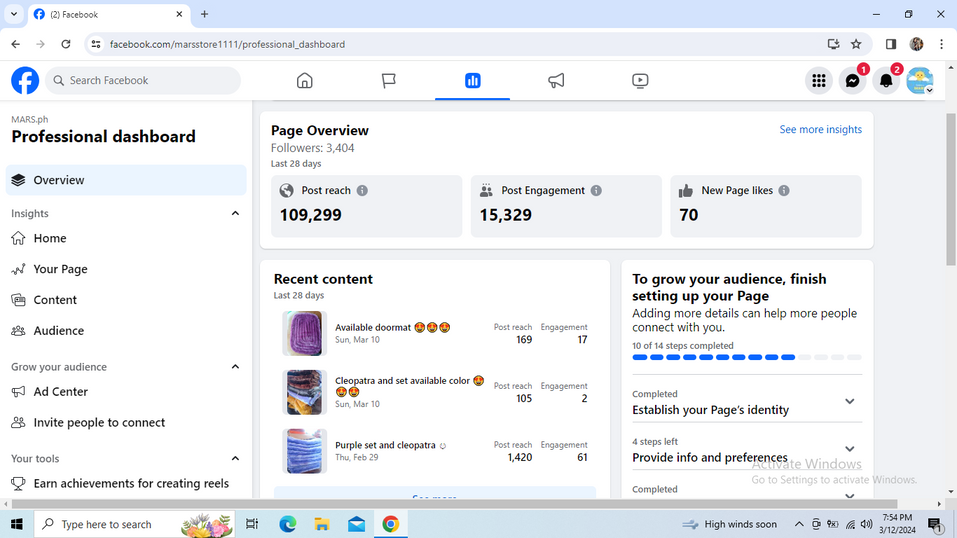Image resolution: width=957 pixels, height=538 pixels.
Task: Open Ad Center in sidebar
Action: pos(126,391)
